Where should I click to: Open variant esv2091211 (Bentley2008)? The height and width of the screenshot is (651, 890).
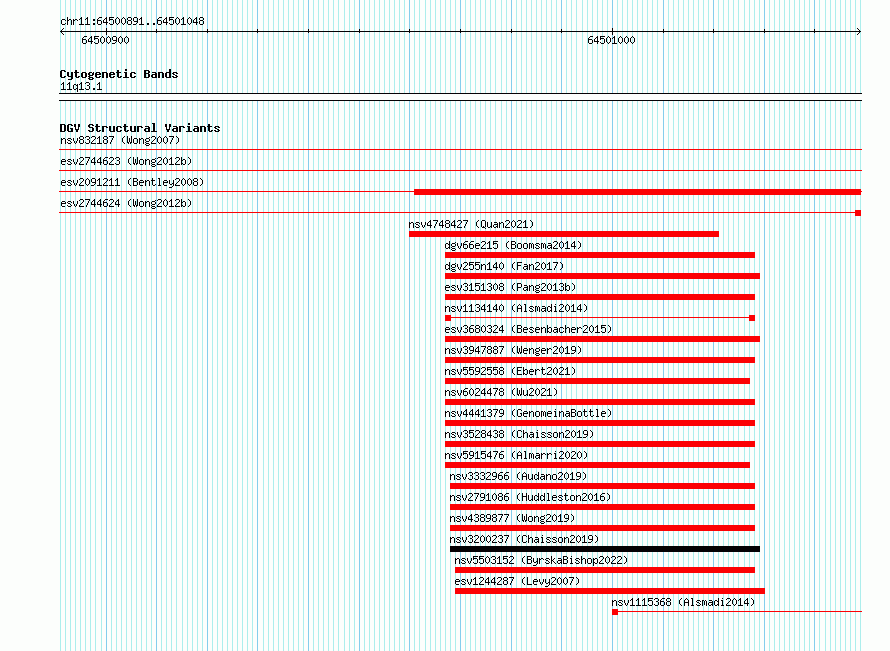click(x=132, y=182)
